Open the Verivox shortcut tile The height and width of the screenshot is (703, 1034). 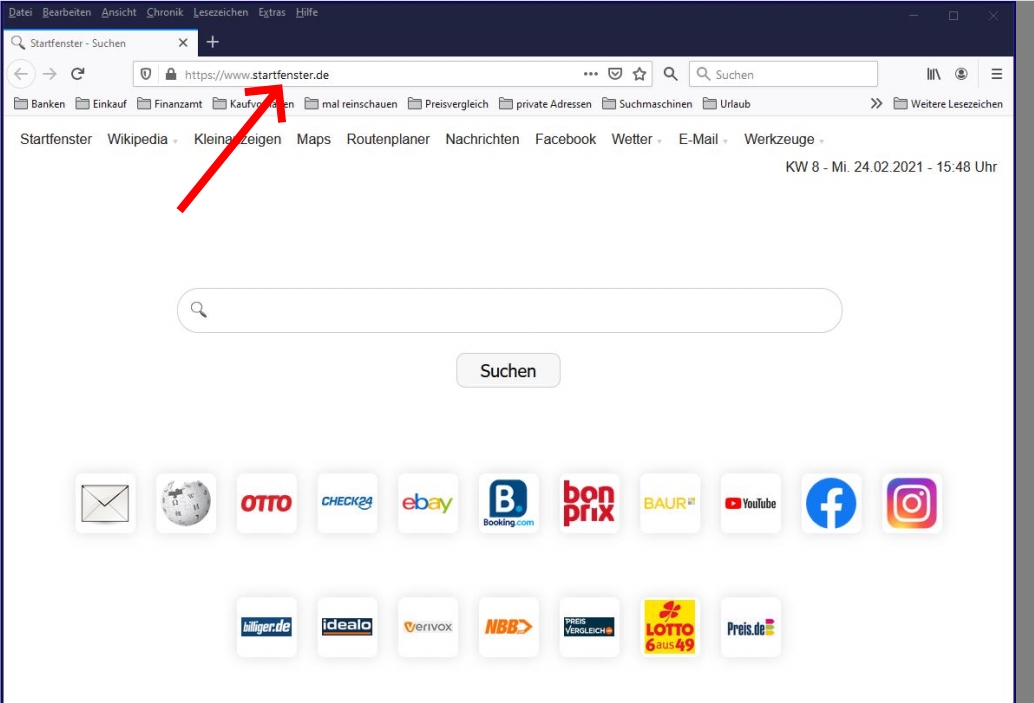pos(428,627)
